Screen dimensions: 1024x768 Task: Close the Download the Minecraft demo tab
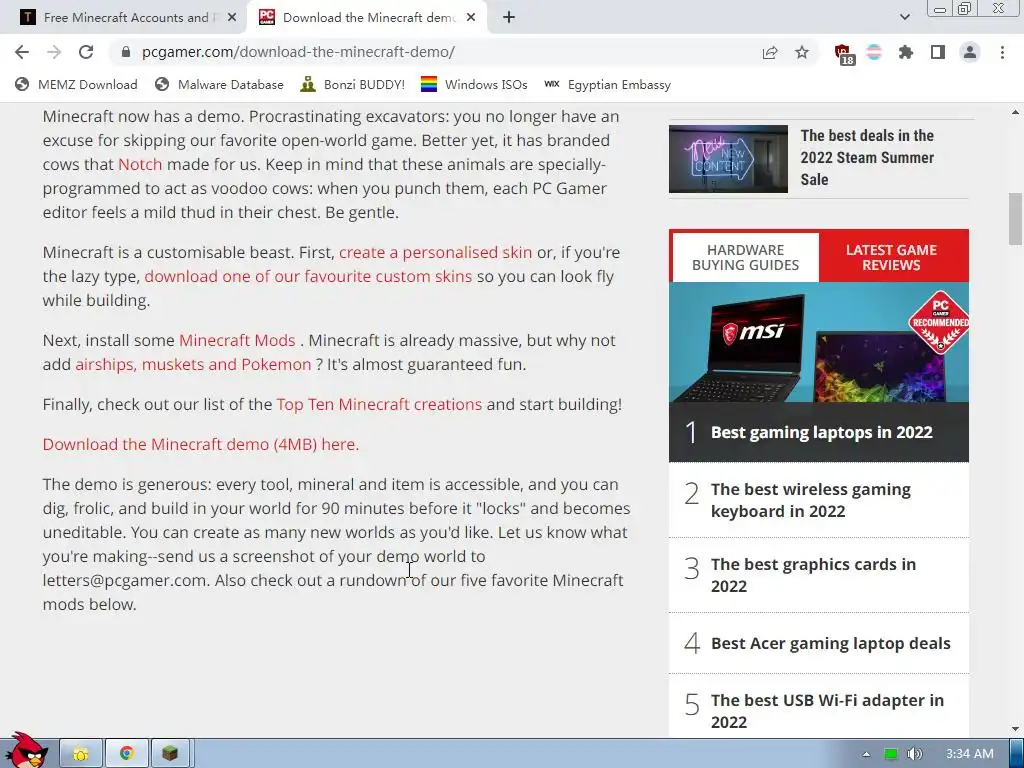(x=471, y=18)
